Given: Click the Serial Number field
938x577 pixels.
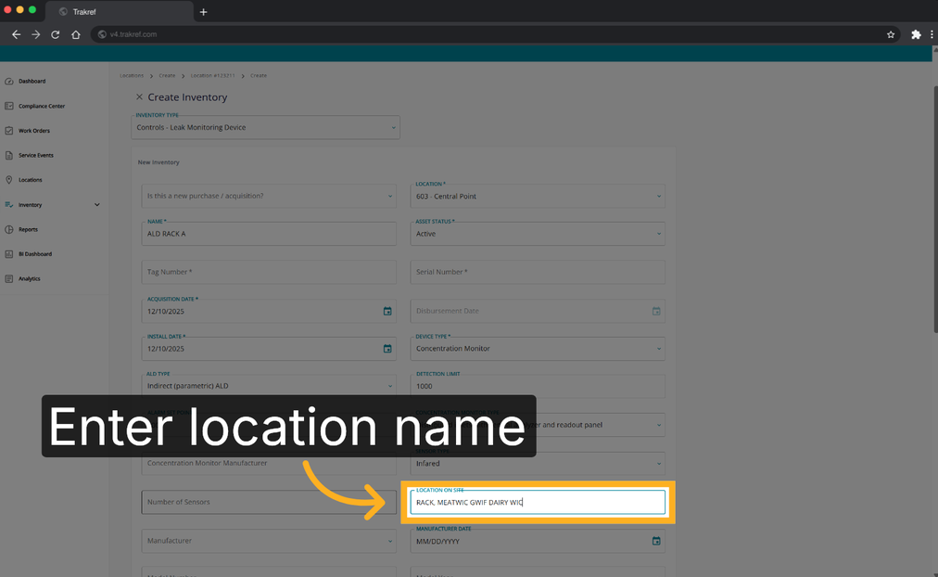Looking at the screenshot, I should pos(538,272).
